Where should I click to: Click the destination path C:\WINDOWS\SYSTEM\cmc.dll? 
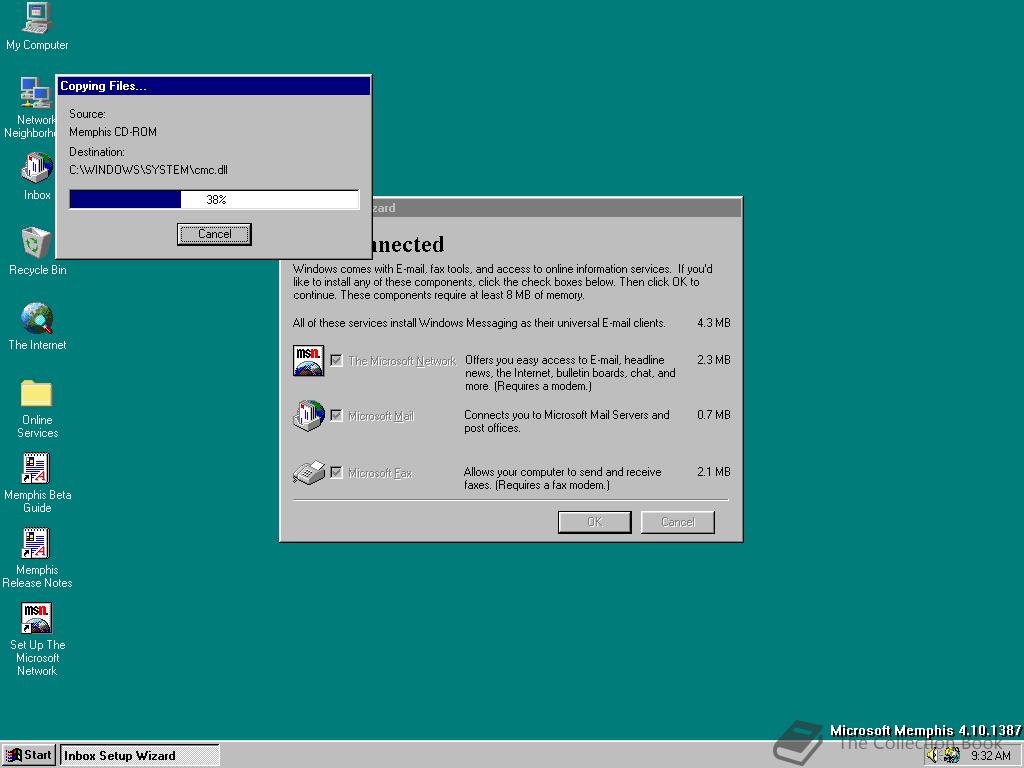148,170
